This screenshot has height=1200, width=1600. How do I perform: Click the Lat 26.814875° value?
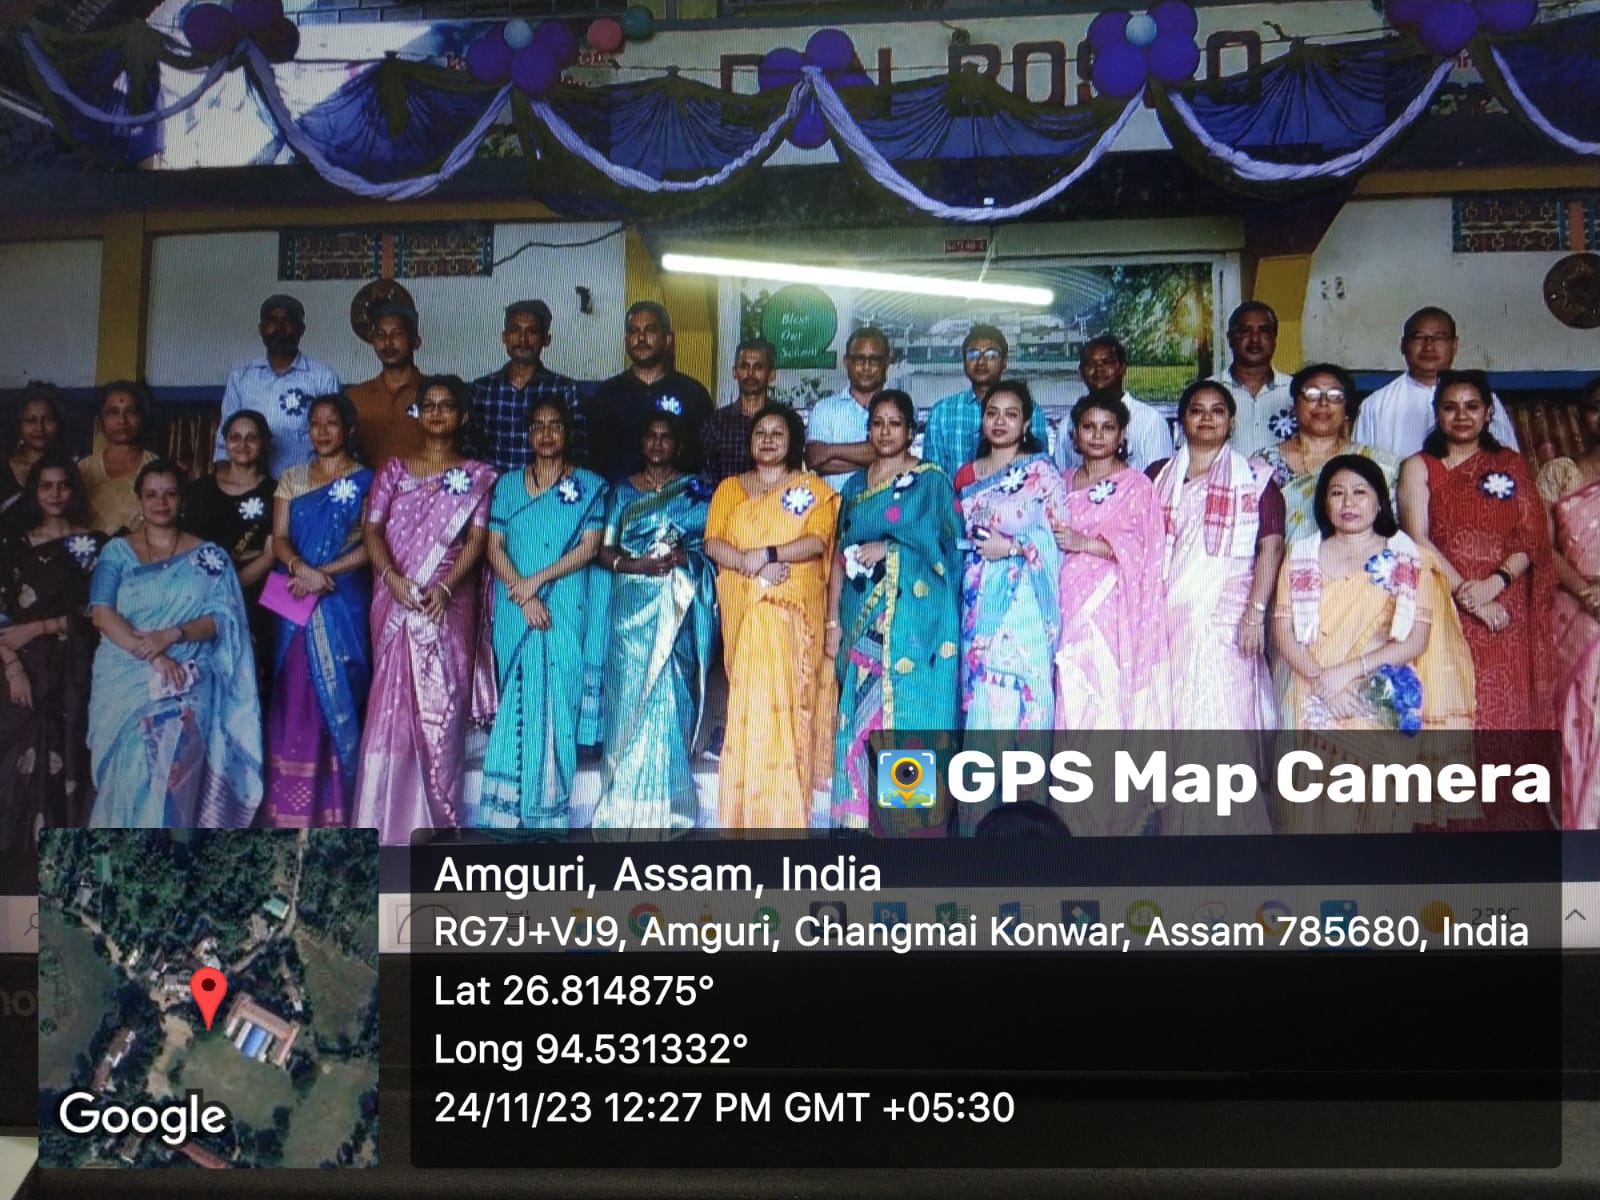click(x=573, y=991)
